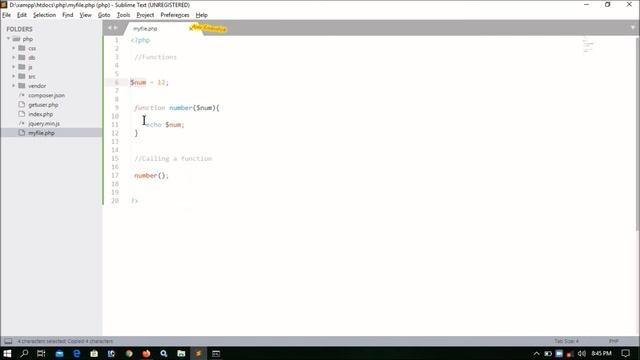This screenshot has width=640, height=360.
Task: Expand the src folder
Action: point(13,76)
